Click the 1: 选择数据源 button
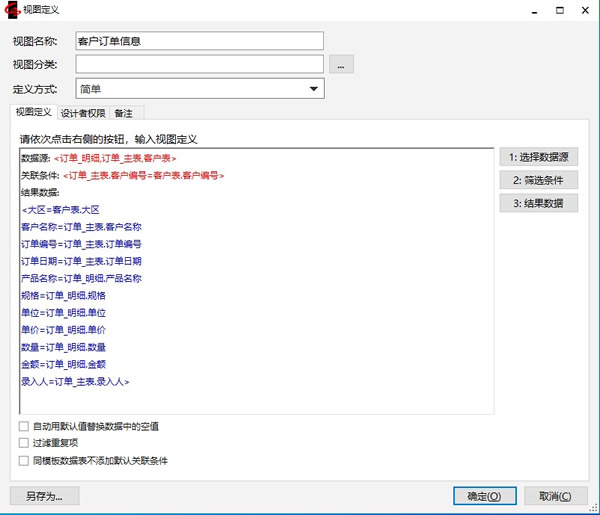The height and width of the screenshot is (515, 600). [x=539, y=157]
